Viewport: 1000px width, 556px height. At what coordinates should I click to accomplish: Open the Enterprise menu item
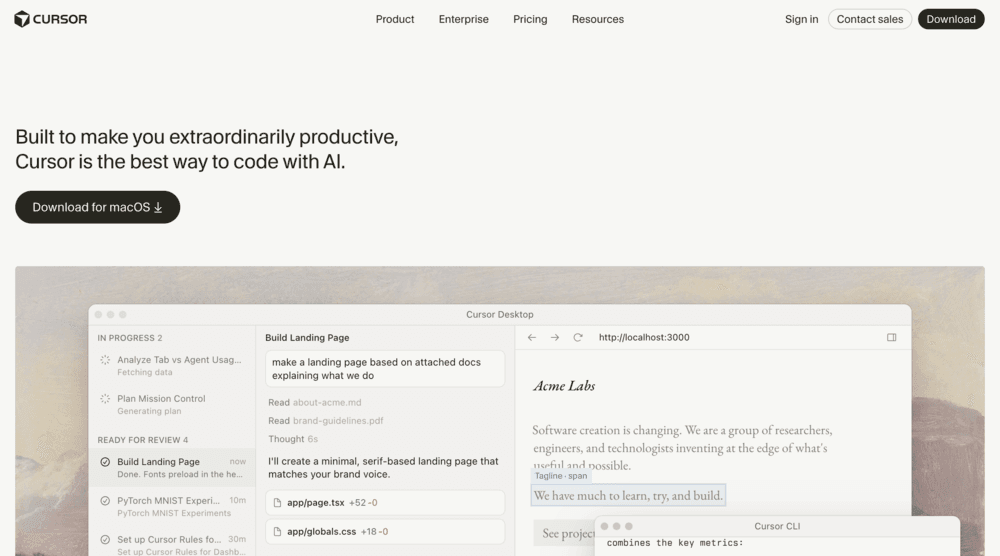pyautogui.click(x=464, y=19)
